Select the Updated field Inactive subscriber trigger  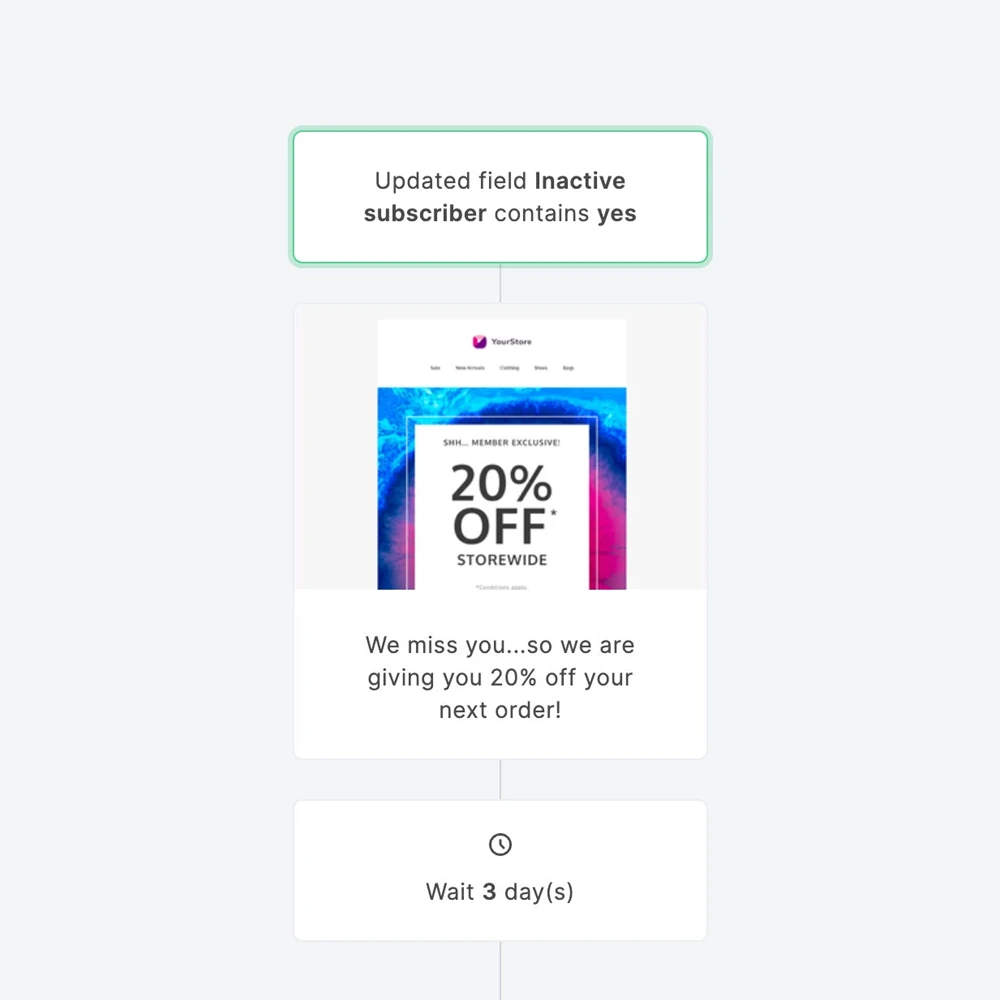pyautogui.click(x=500, y=197)
